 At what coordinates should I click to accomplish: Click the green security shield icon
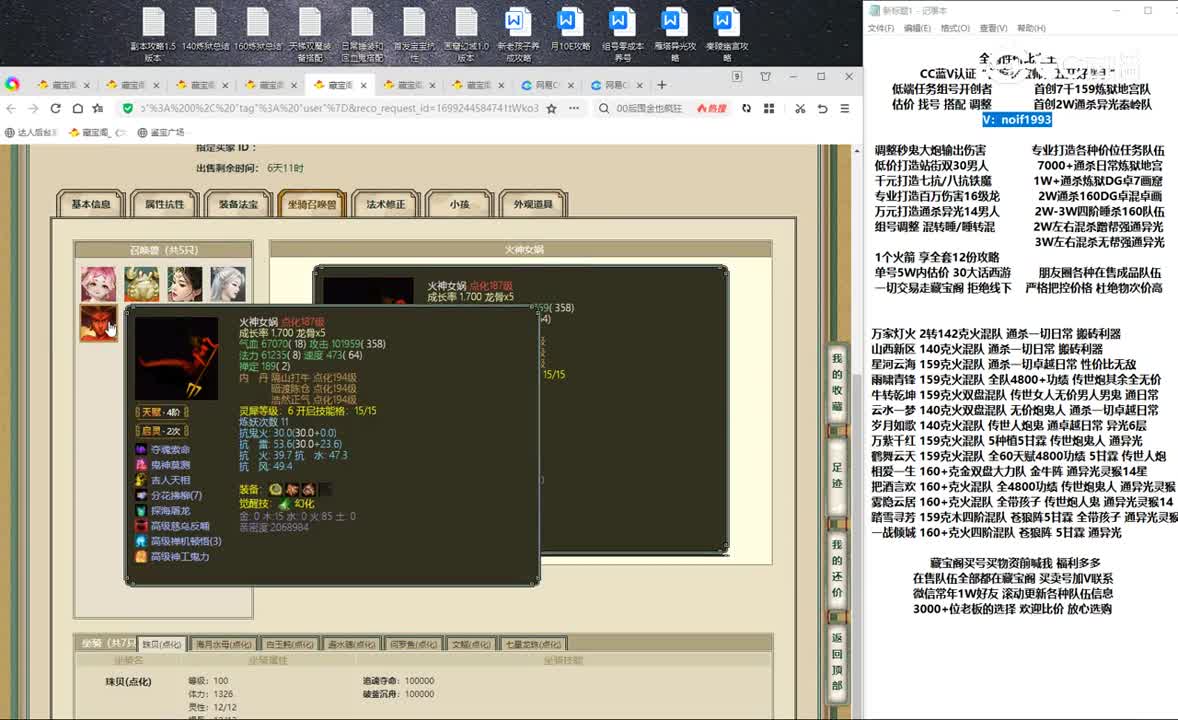[x=128, y=108]
